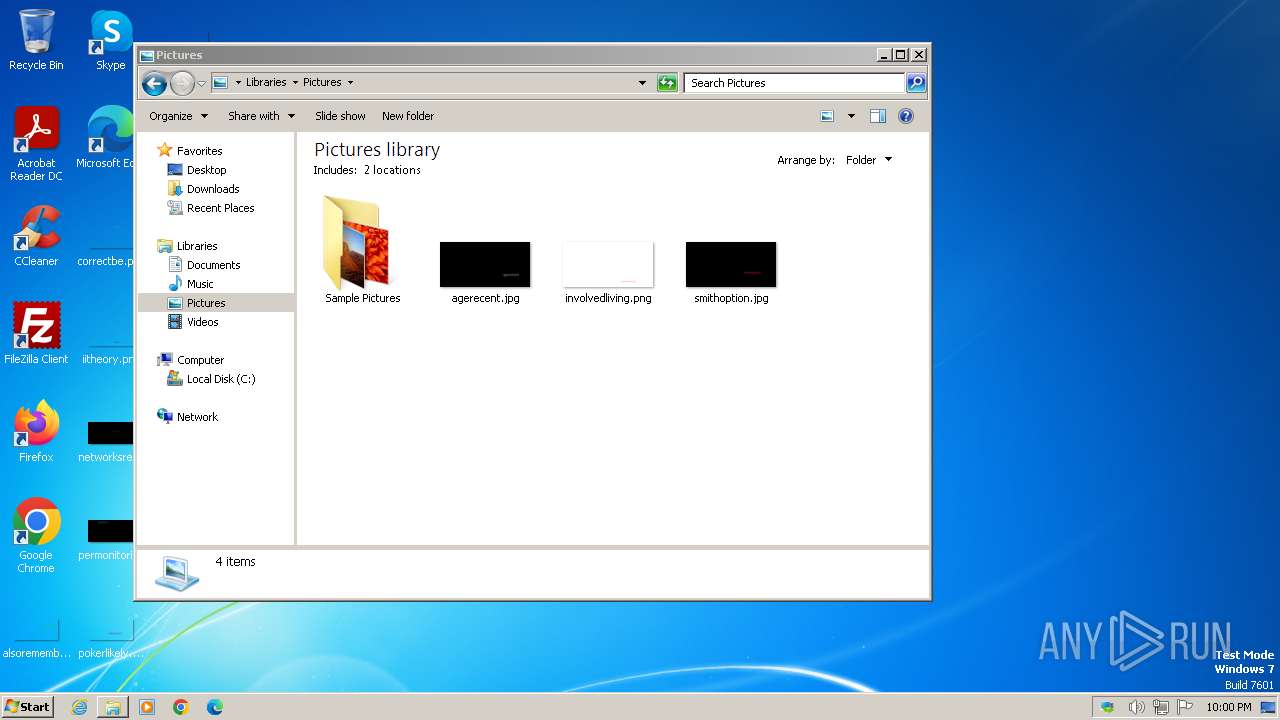Viewport: 1280px width, 720px height.
Task: Start the Slide show
Action: (x=340, y=116)
